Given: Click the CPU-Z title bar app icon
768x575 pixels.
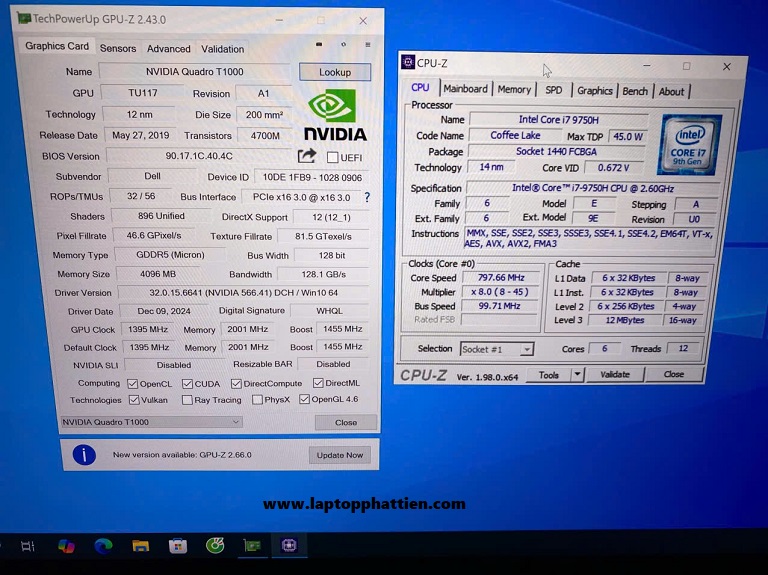Looking at the screenshot, I should [408, 62].
